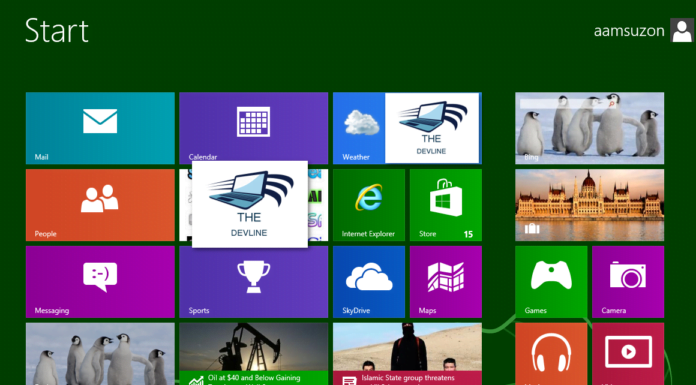The width and height of the screenshot is (696, 385).
Task: Launch the Messaging tile
Action: [100, 282]
